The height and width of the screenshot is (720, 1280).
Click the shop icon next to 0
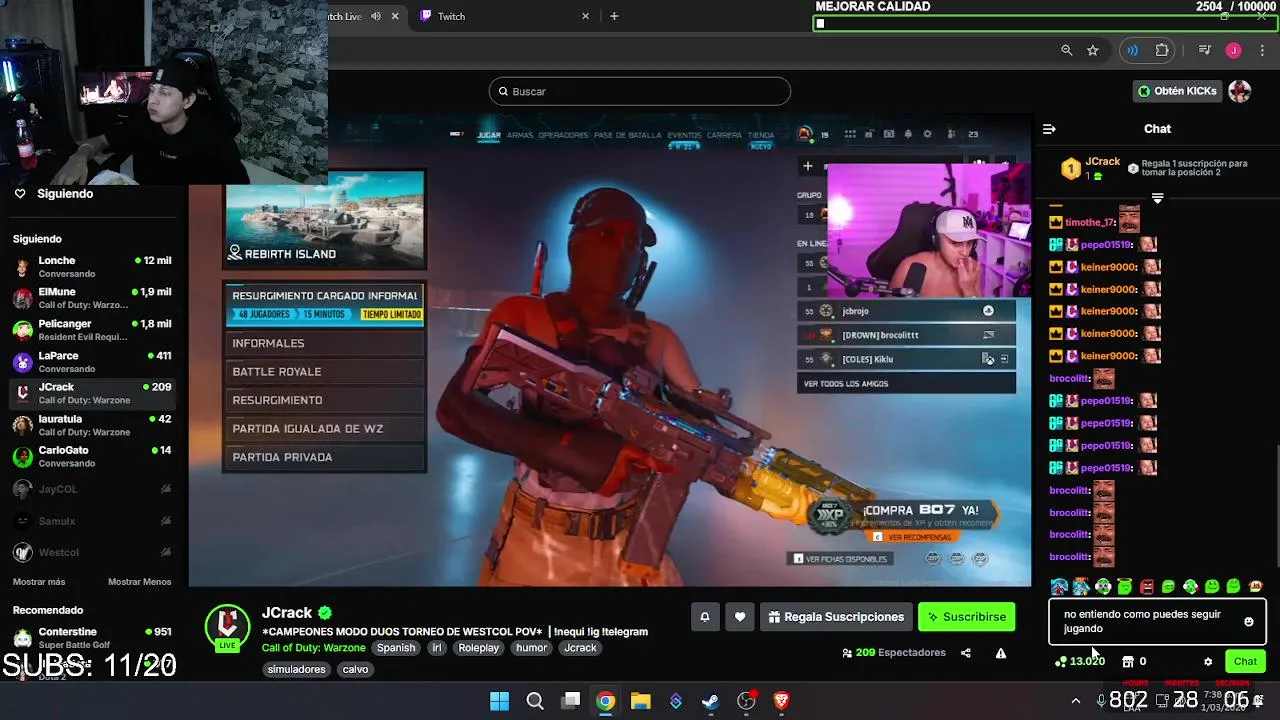[1128, 661]
